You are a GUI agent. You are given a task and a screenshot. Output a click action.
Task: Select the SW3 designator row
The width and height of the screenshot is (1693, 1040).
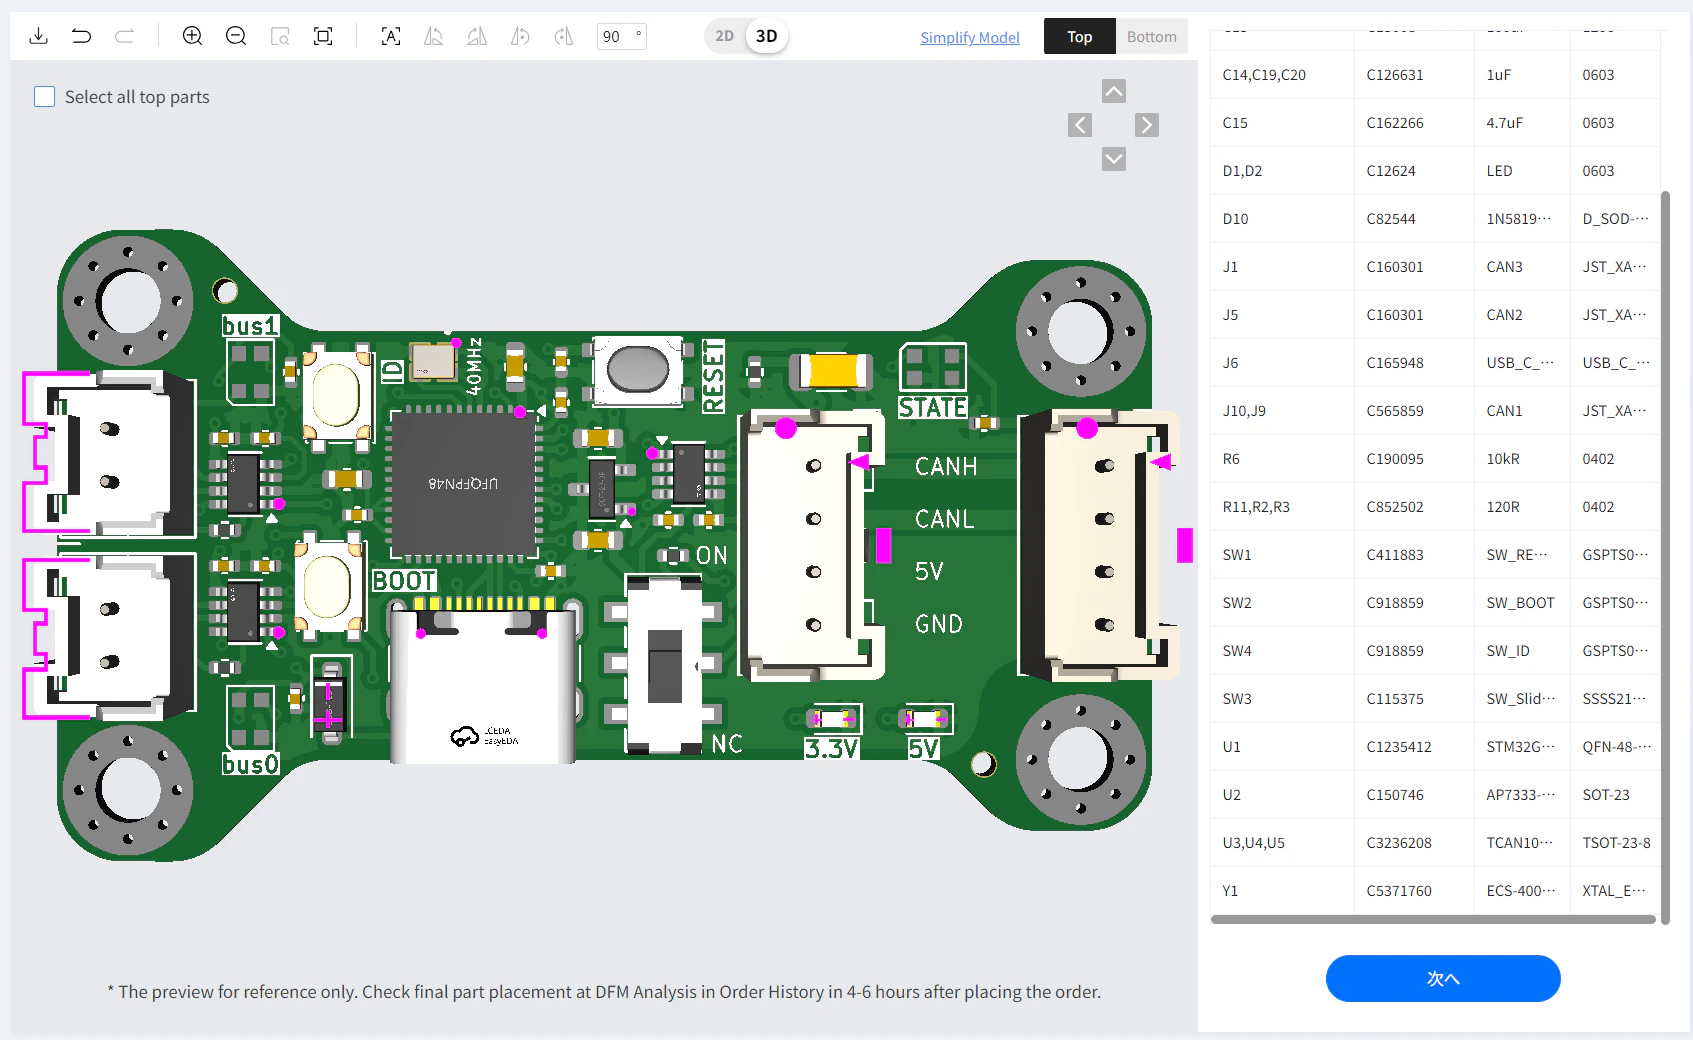click(x=1435, y=699)
